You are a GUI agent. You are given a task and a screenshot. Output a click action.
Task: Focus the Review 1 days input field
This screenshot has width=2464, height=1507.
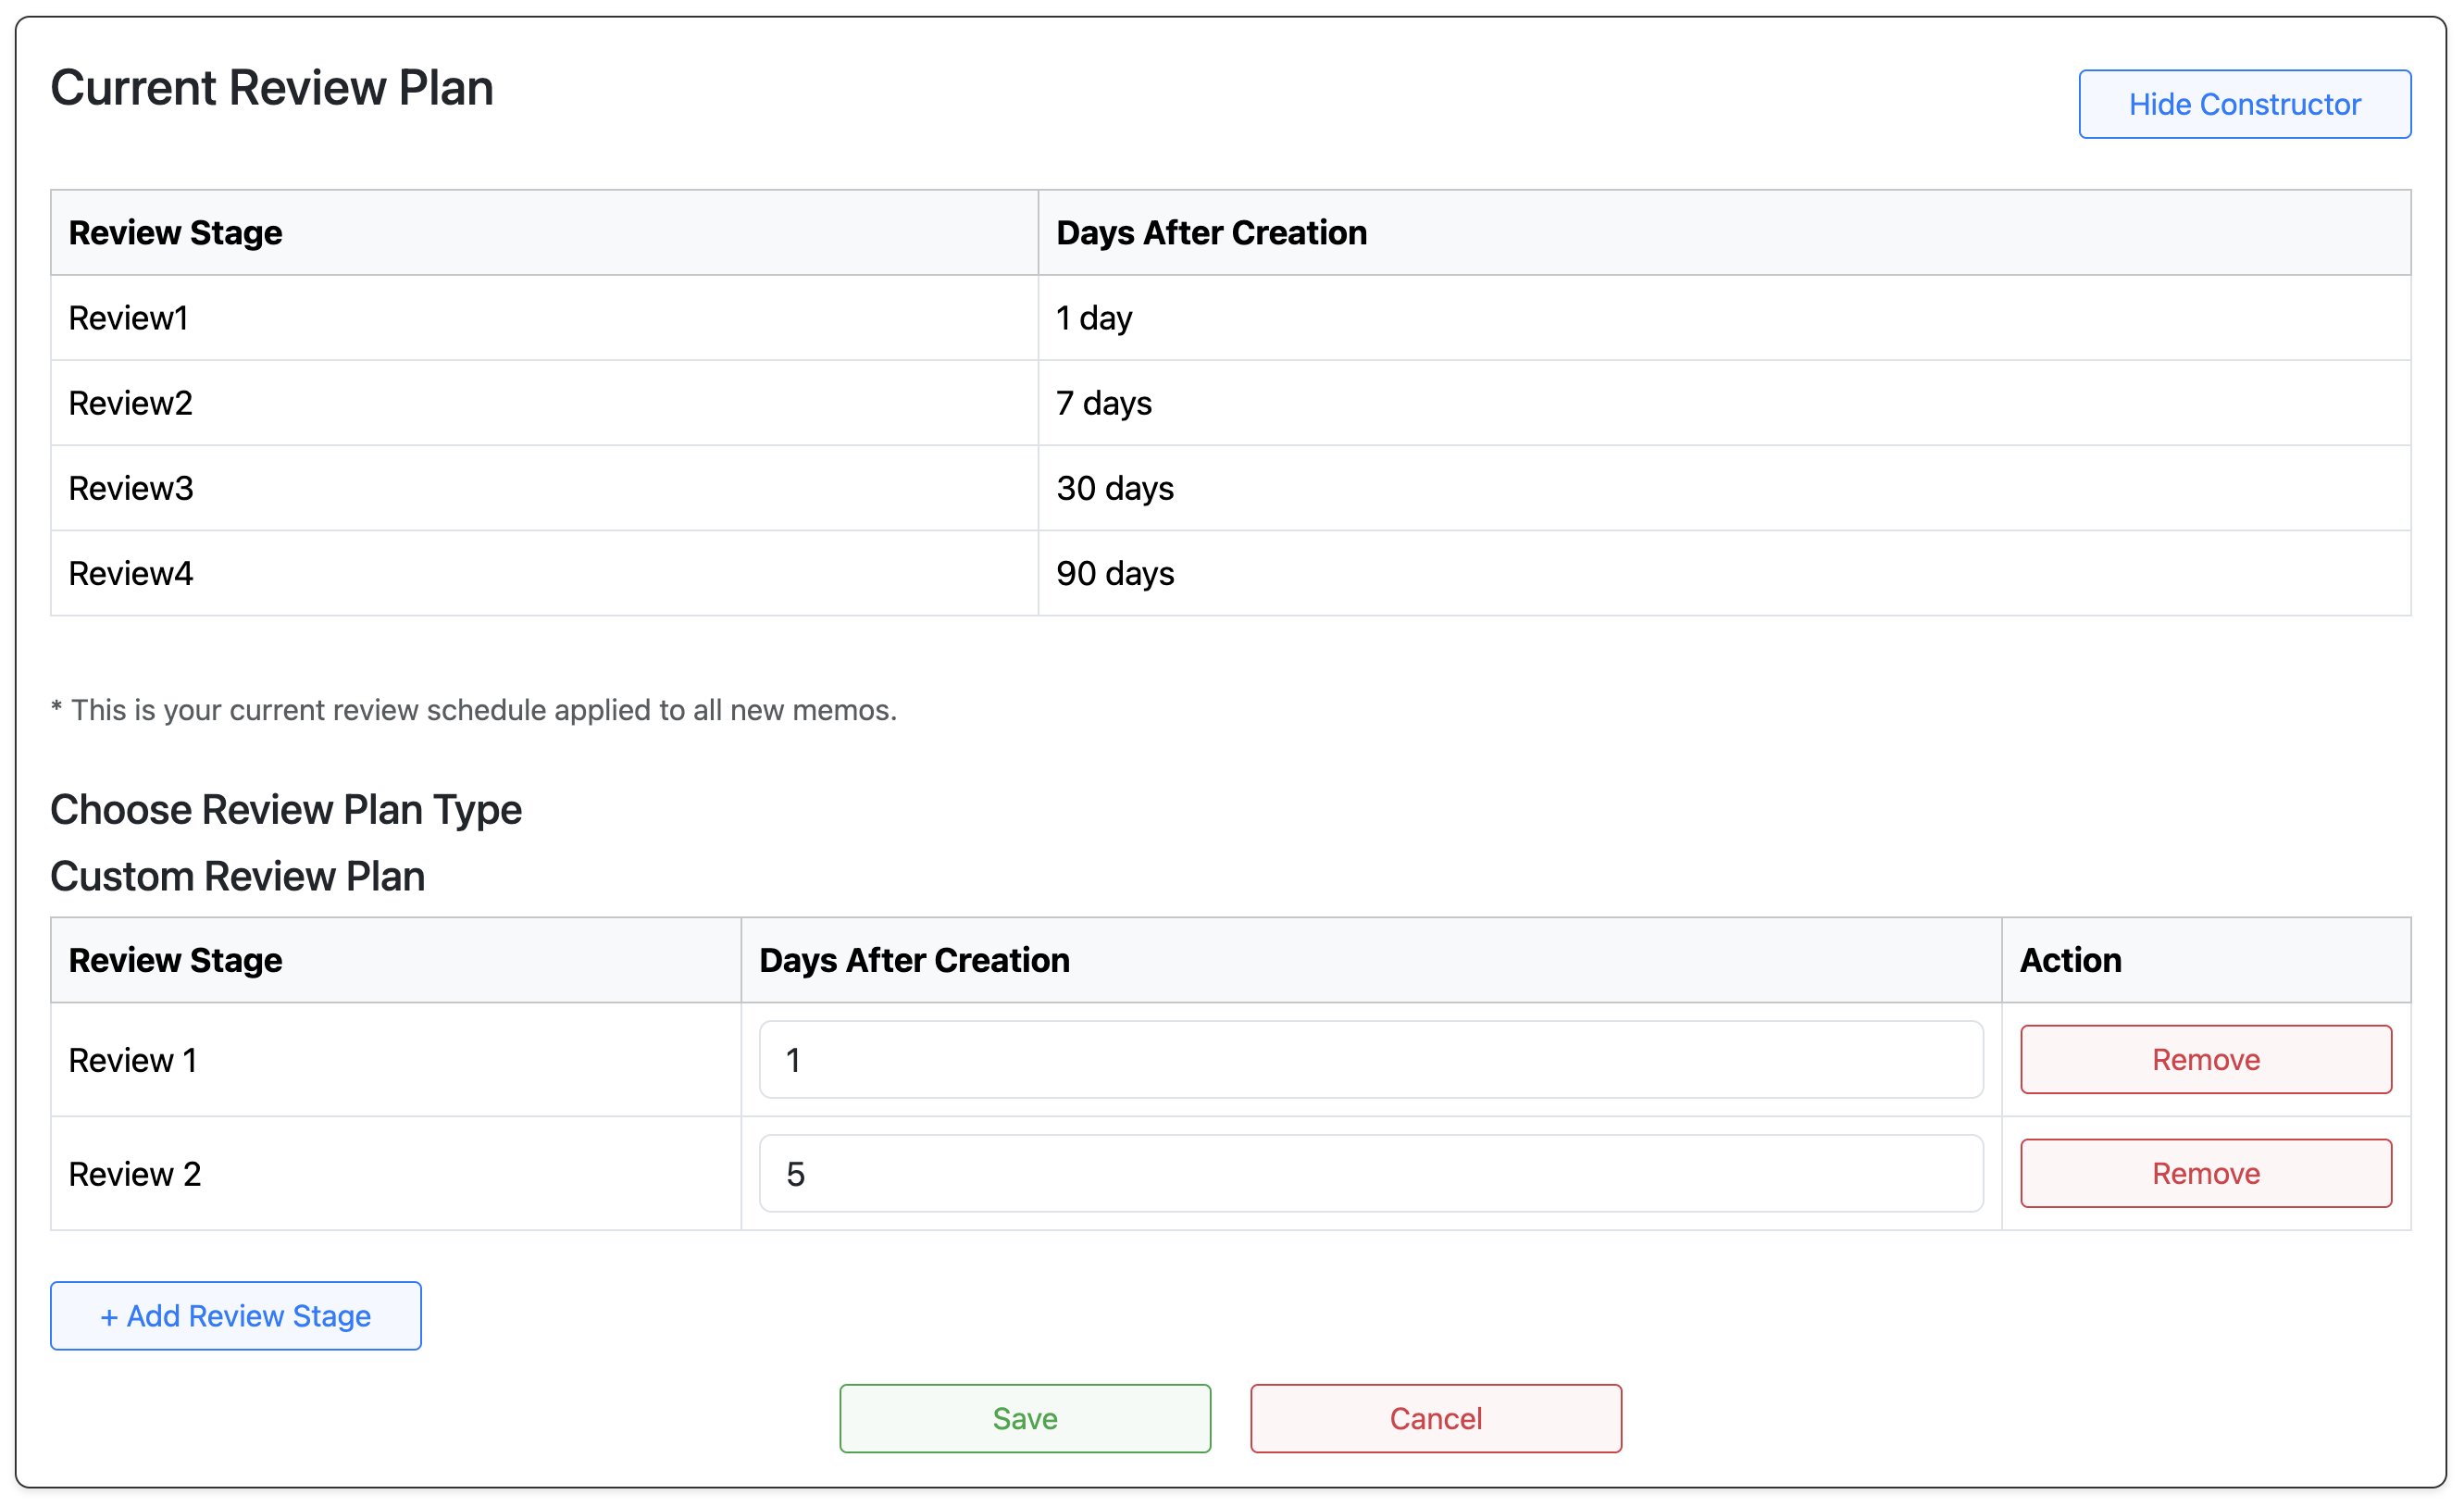tap(1371, 1059)
